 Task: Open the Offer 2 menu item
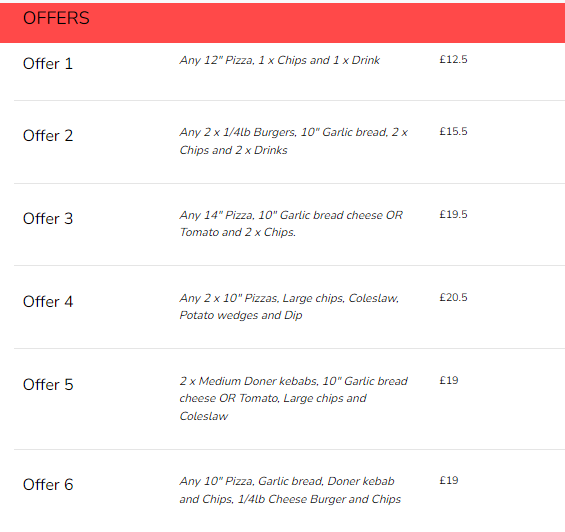coord(48,136)
